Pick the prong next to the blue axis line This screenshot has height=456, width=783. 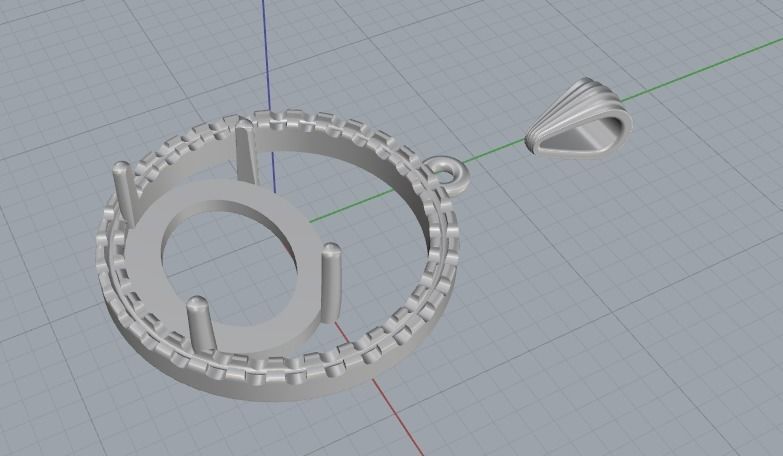[x=245, y=150]
